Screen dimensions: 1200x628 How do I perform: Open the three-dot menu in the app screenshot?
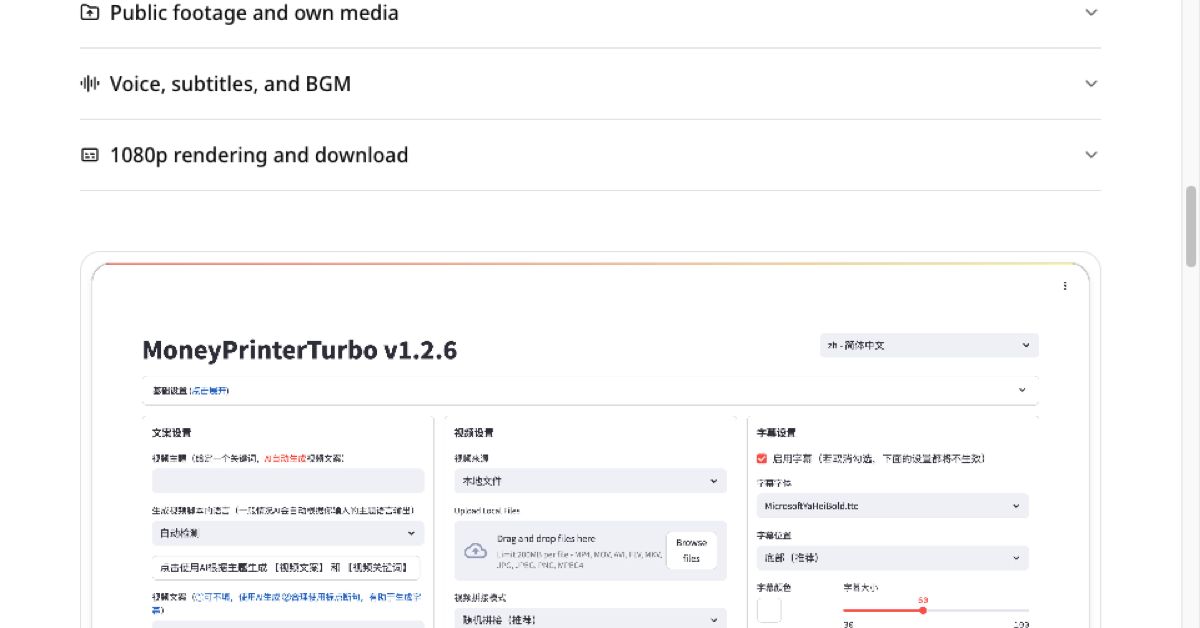coord(1065,286)
